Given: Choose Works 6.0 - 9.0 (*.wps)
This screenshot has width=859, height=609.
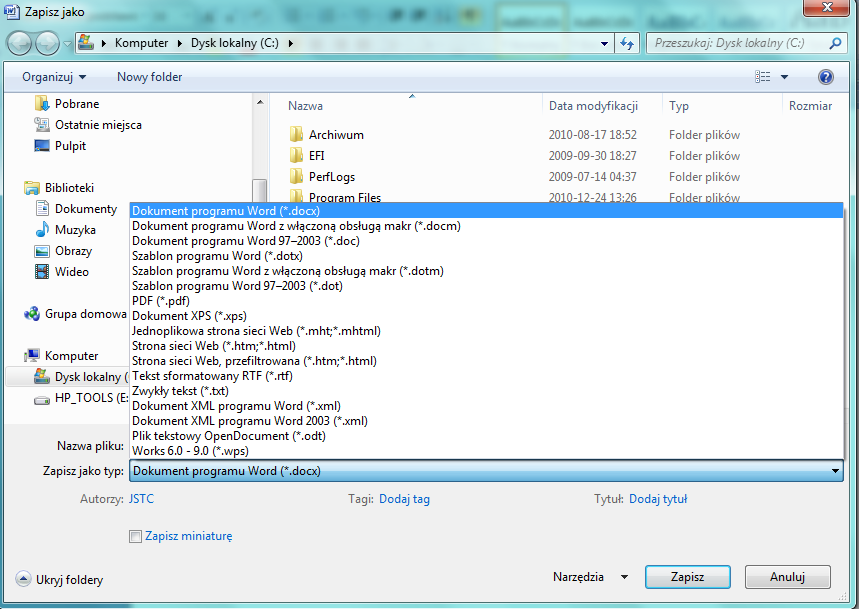Looking at the screenshot, I should tap(486, 451).
